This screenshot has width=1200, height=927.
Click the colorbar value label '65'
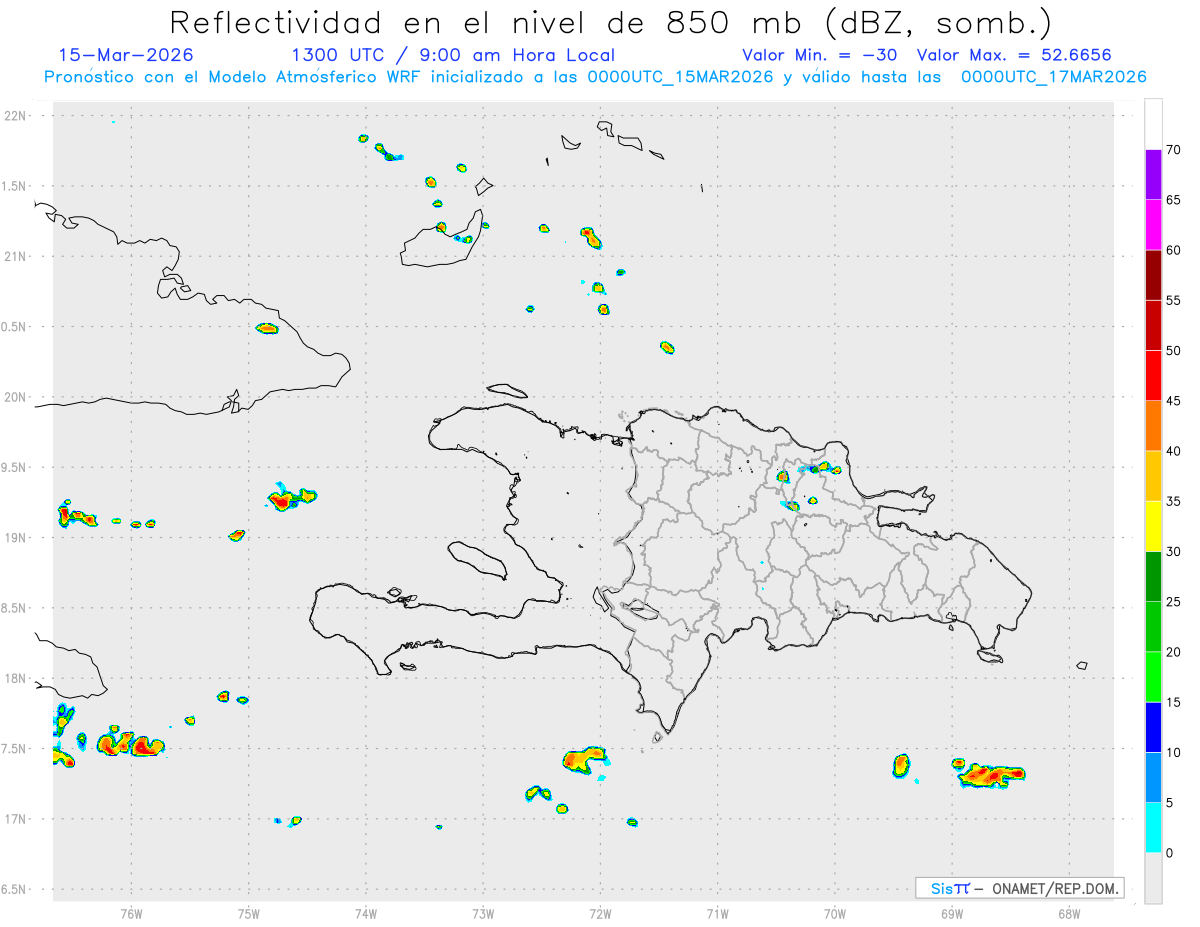1174,200
